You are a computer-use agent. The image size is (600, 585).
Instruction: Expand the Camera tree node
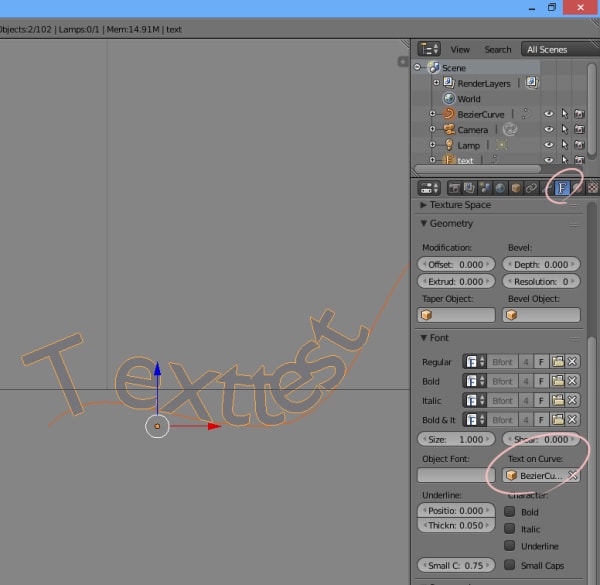pyautogui.click(x=432, y=129)
